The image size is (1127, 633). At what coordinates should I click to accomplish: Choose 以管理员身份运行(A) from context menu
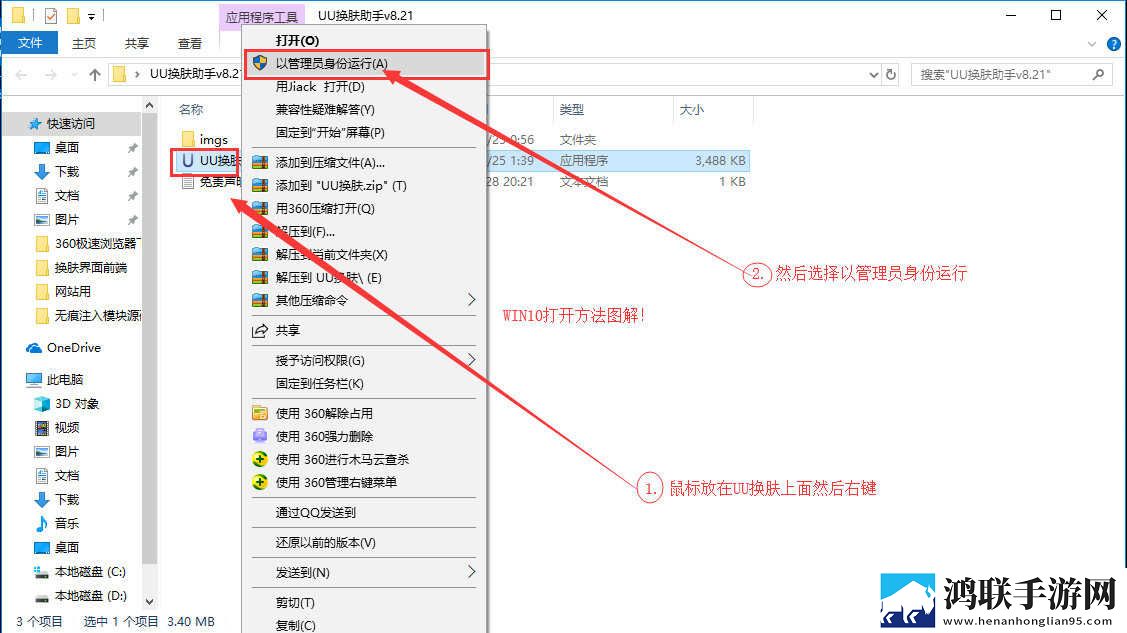[366, 63]
